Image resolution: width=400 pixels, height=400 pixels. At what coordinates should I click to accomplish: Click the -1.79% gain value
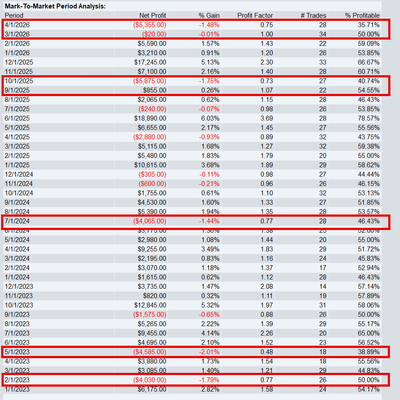coord(209,380)
